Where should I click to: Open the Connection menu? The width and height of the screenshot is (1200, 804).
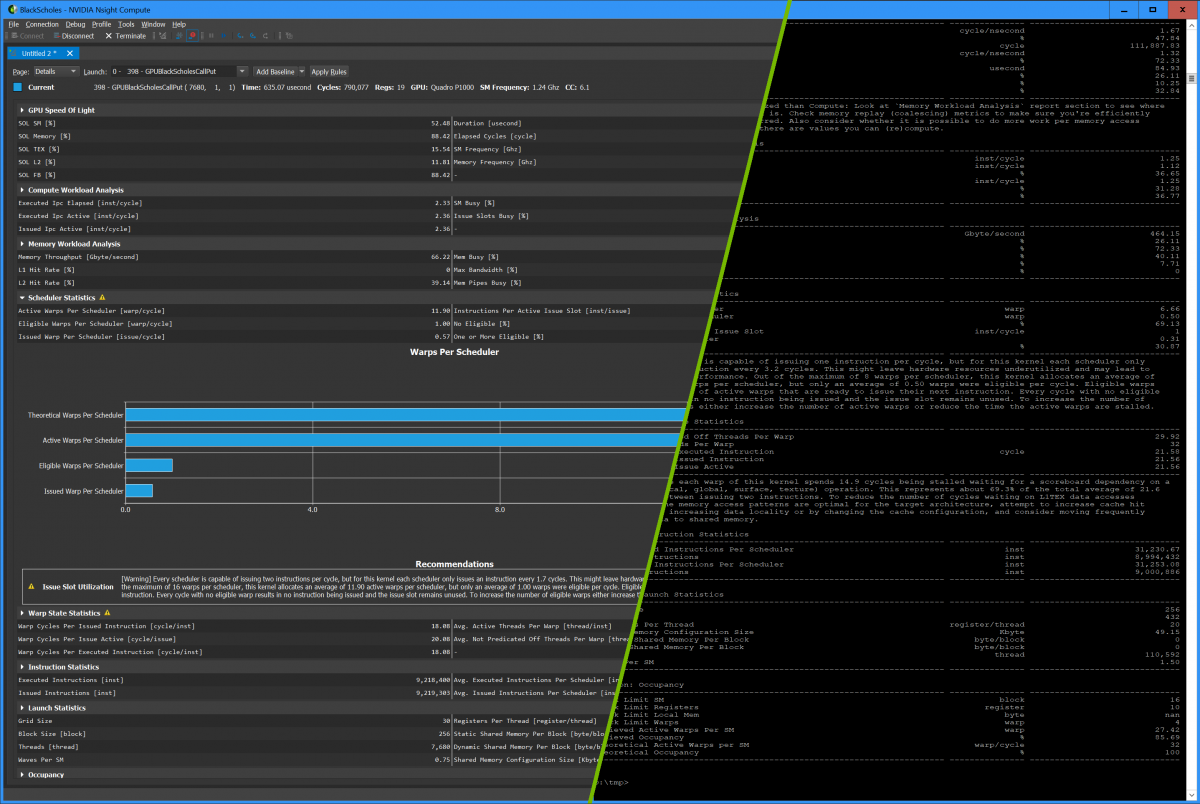pos(42,24)
